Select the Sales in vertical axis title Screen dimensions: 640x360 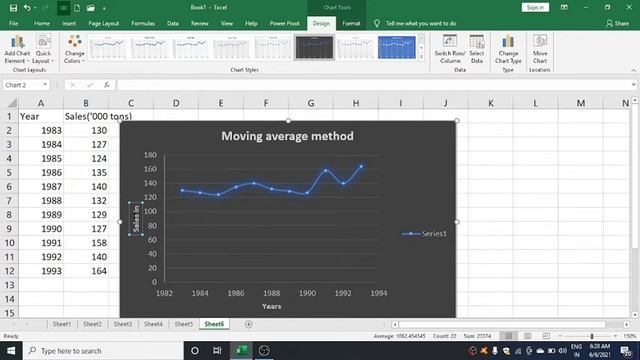click(x=136, y=218)
